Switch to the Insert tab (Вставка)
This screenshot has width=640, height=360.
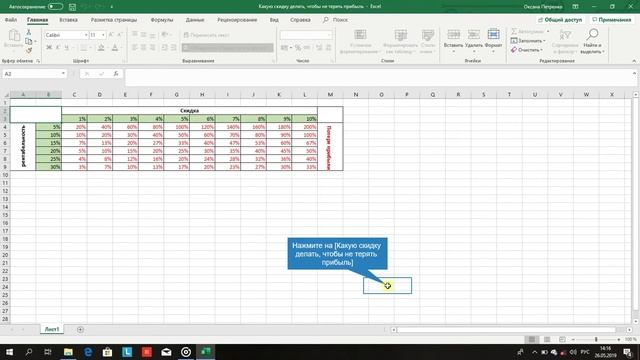(x=68, y=20)
